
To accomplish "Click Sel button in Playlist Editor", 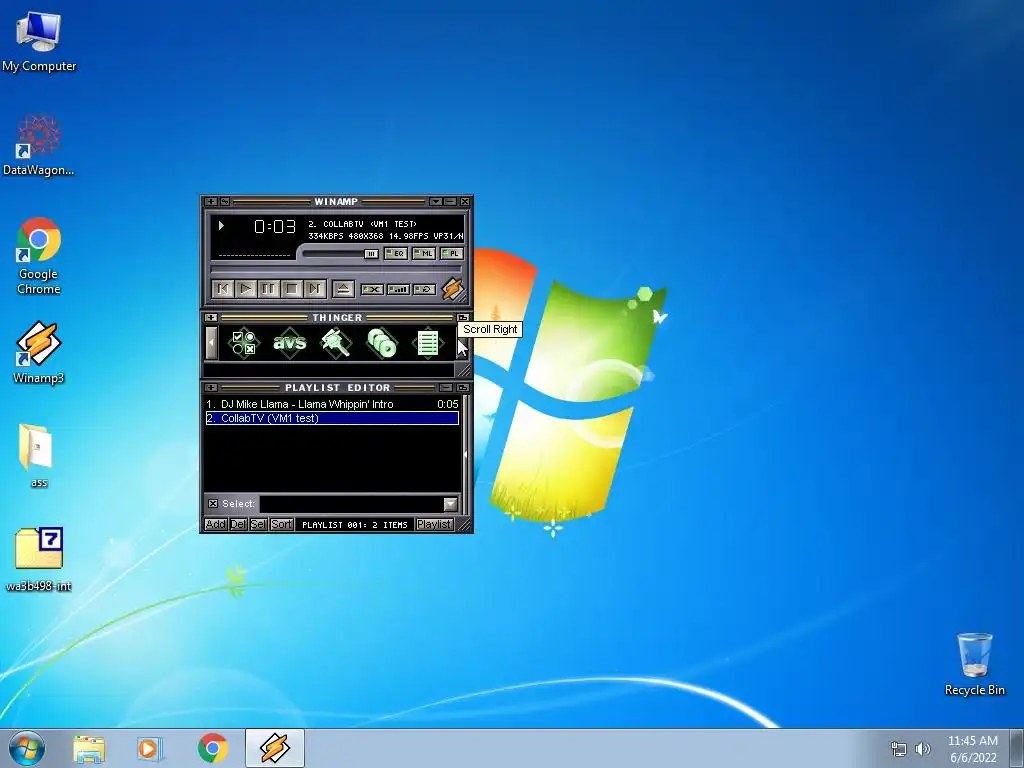I will point(258,524).
